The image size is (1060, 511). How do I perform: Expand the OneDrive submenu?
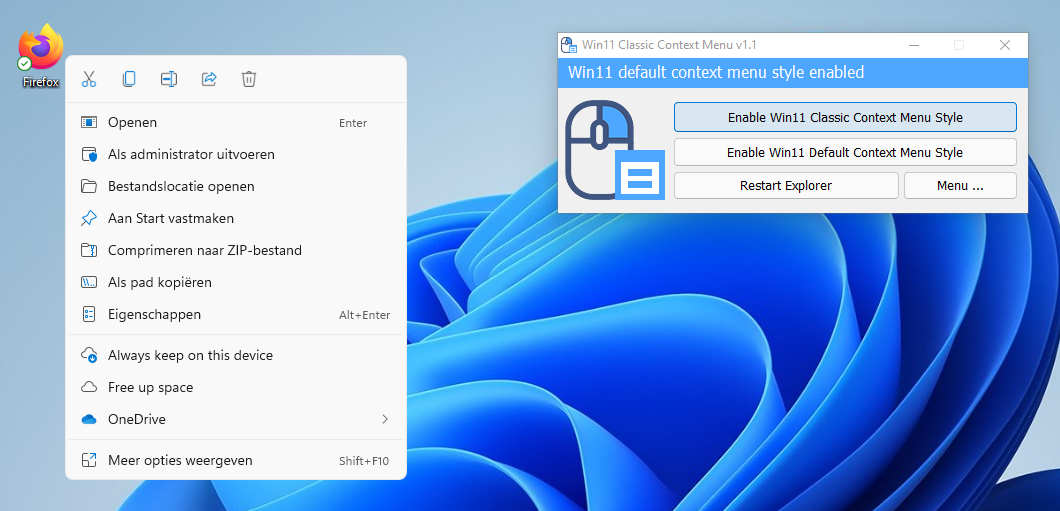(x=236, y=419)
